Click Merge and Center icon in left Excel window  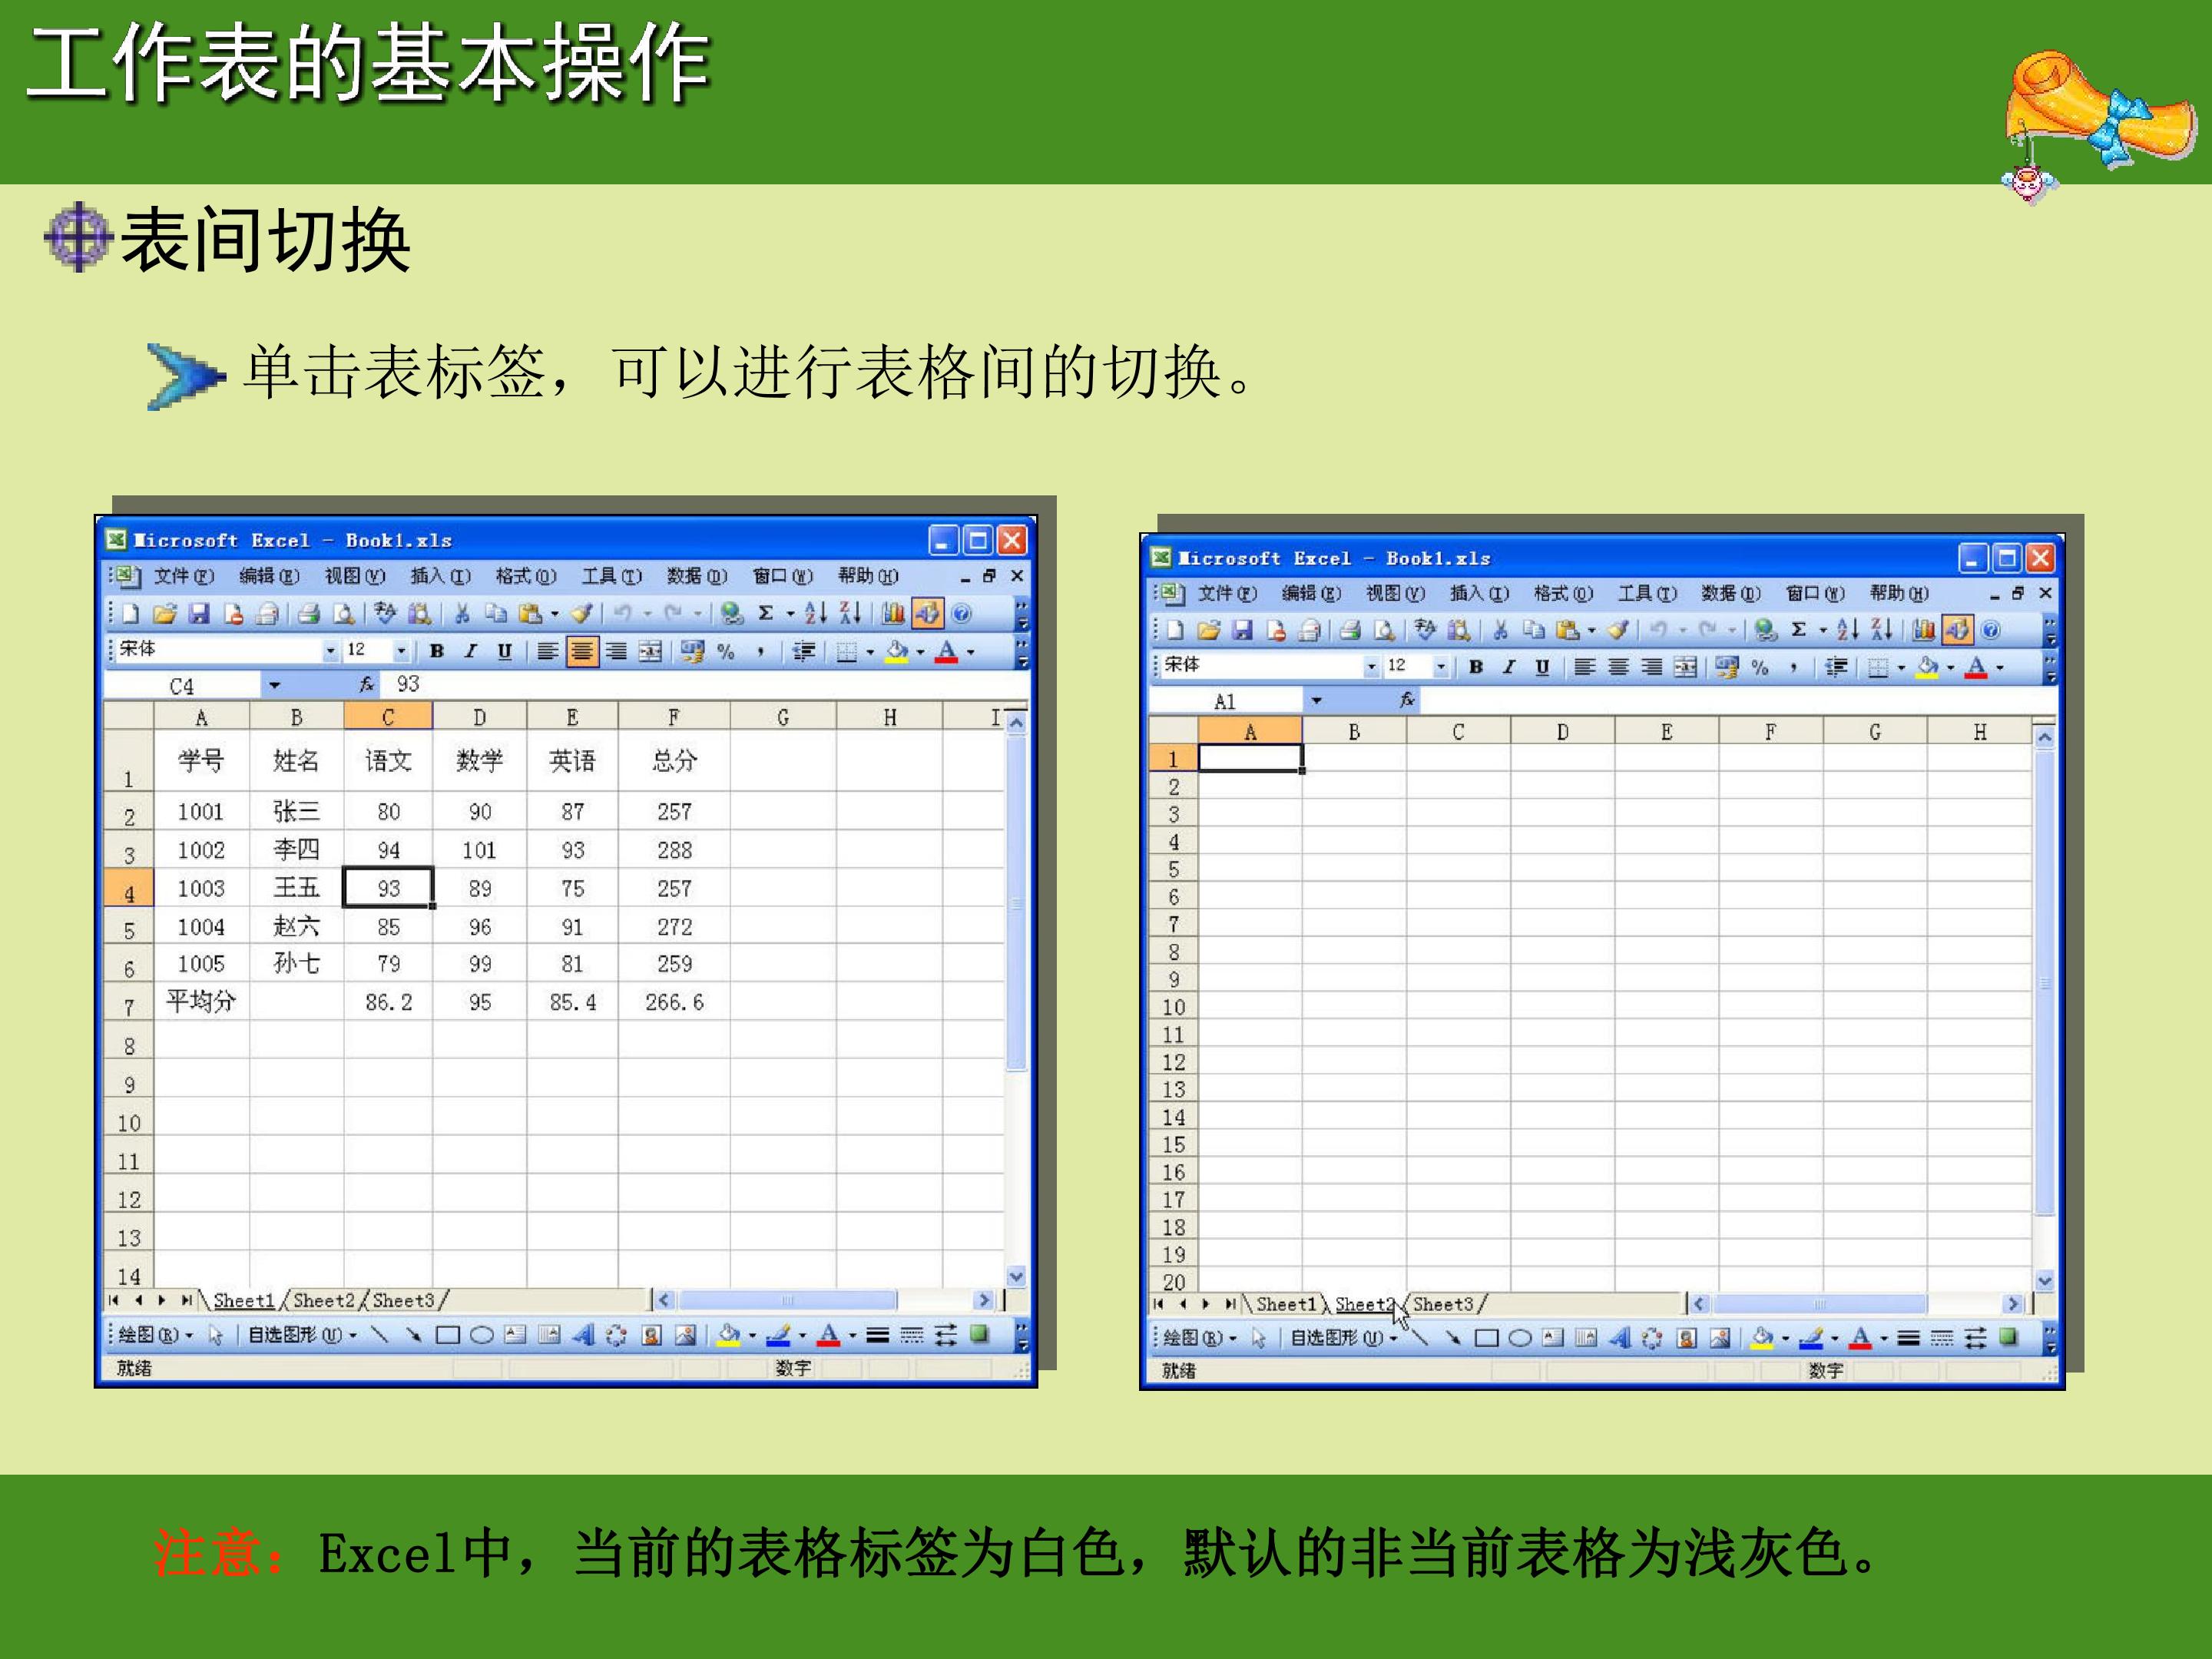[650, 652]
